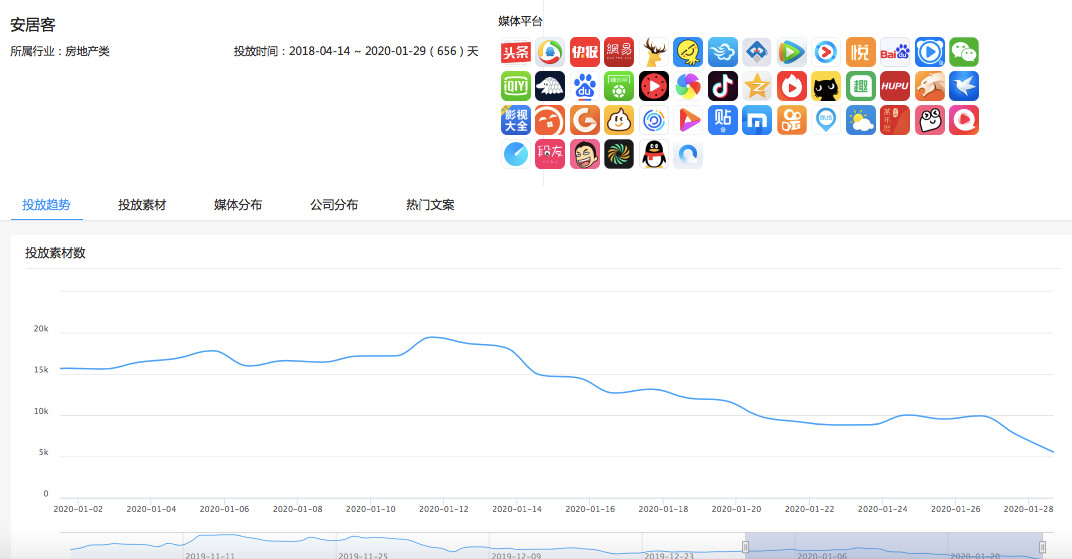Select the Baidu logo icon
This screenshot has height=559, width=1072.
pyautogui.click(x=895, y=52)
